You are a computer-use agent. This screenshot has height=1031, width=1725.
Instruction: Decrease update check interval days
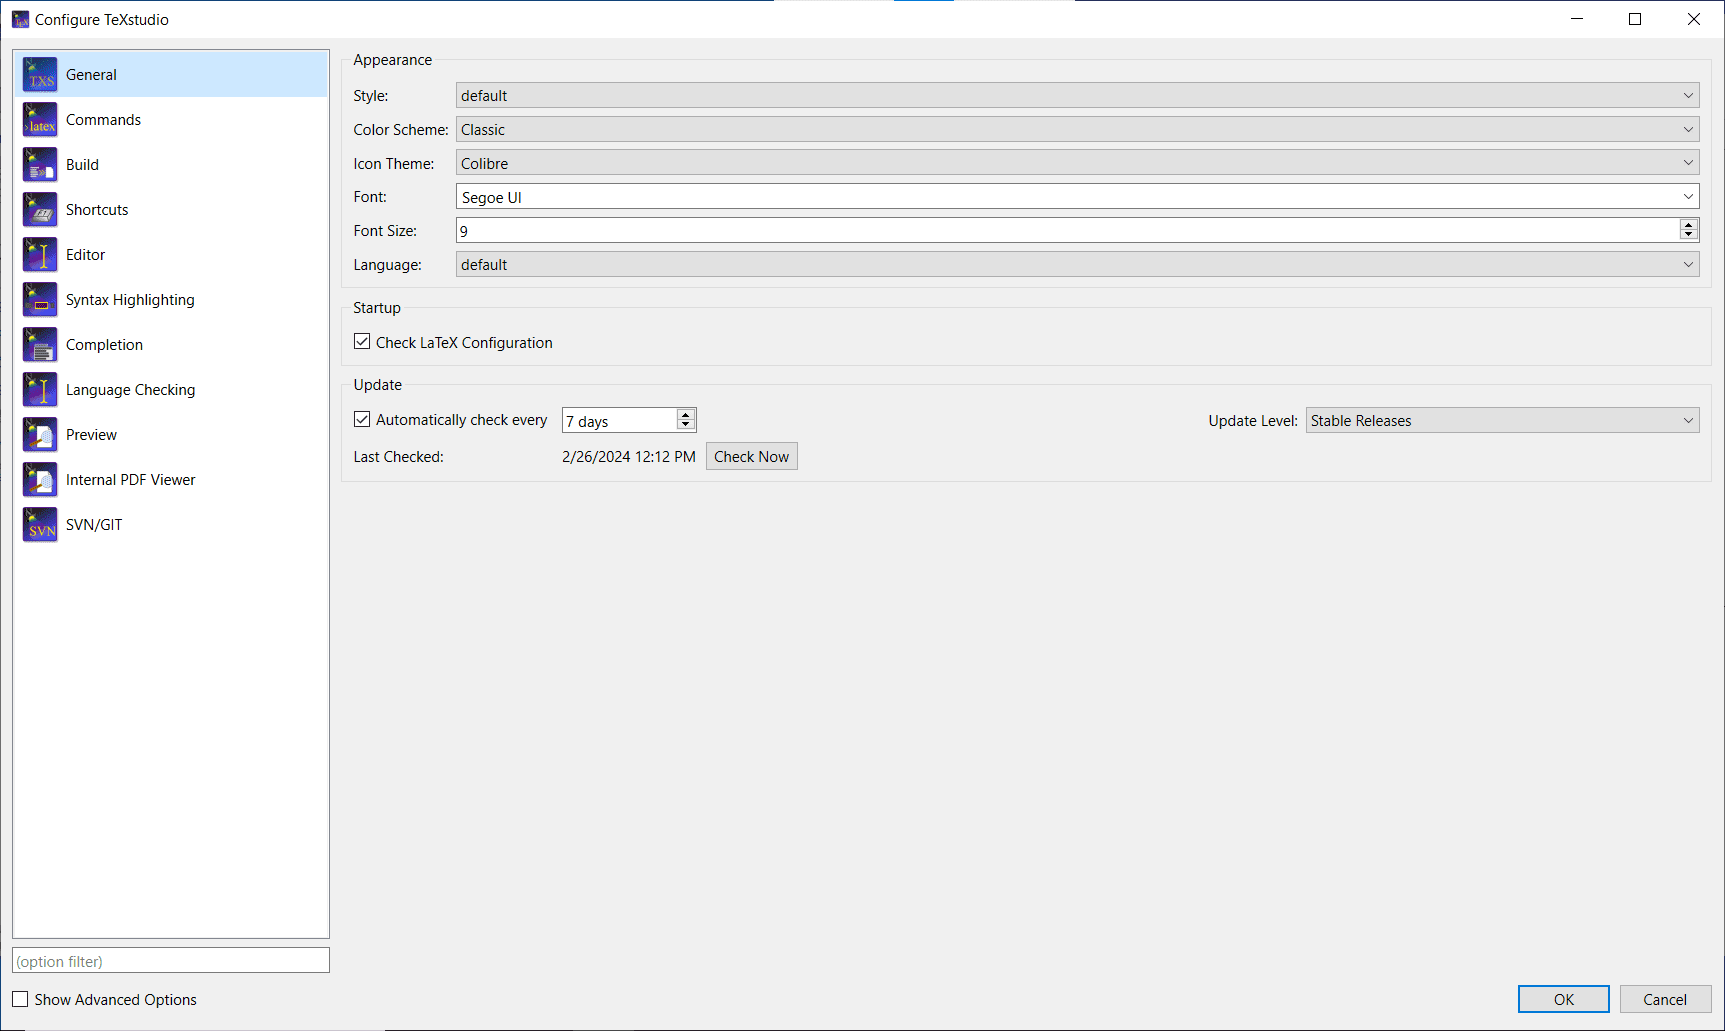tap(686, 425)
